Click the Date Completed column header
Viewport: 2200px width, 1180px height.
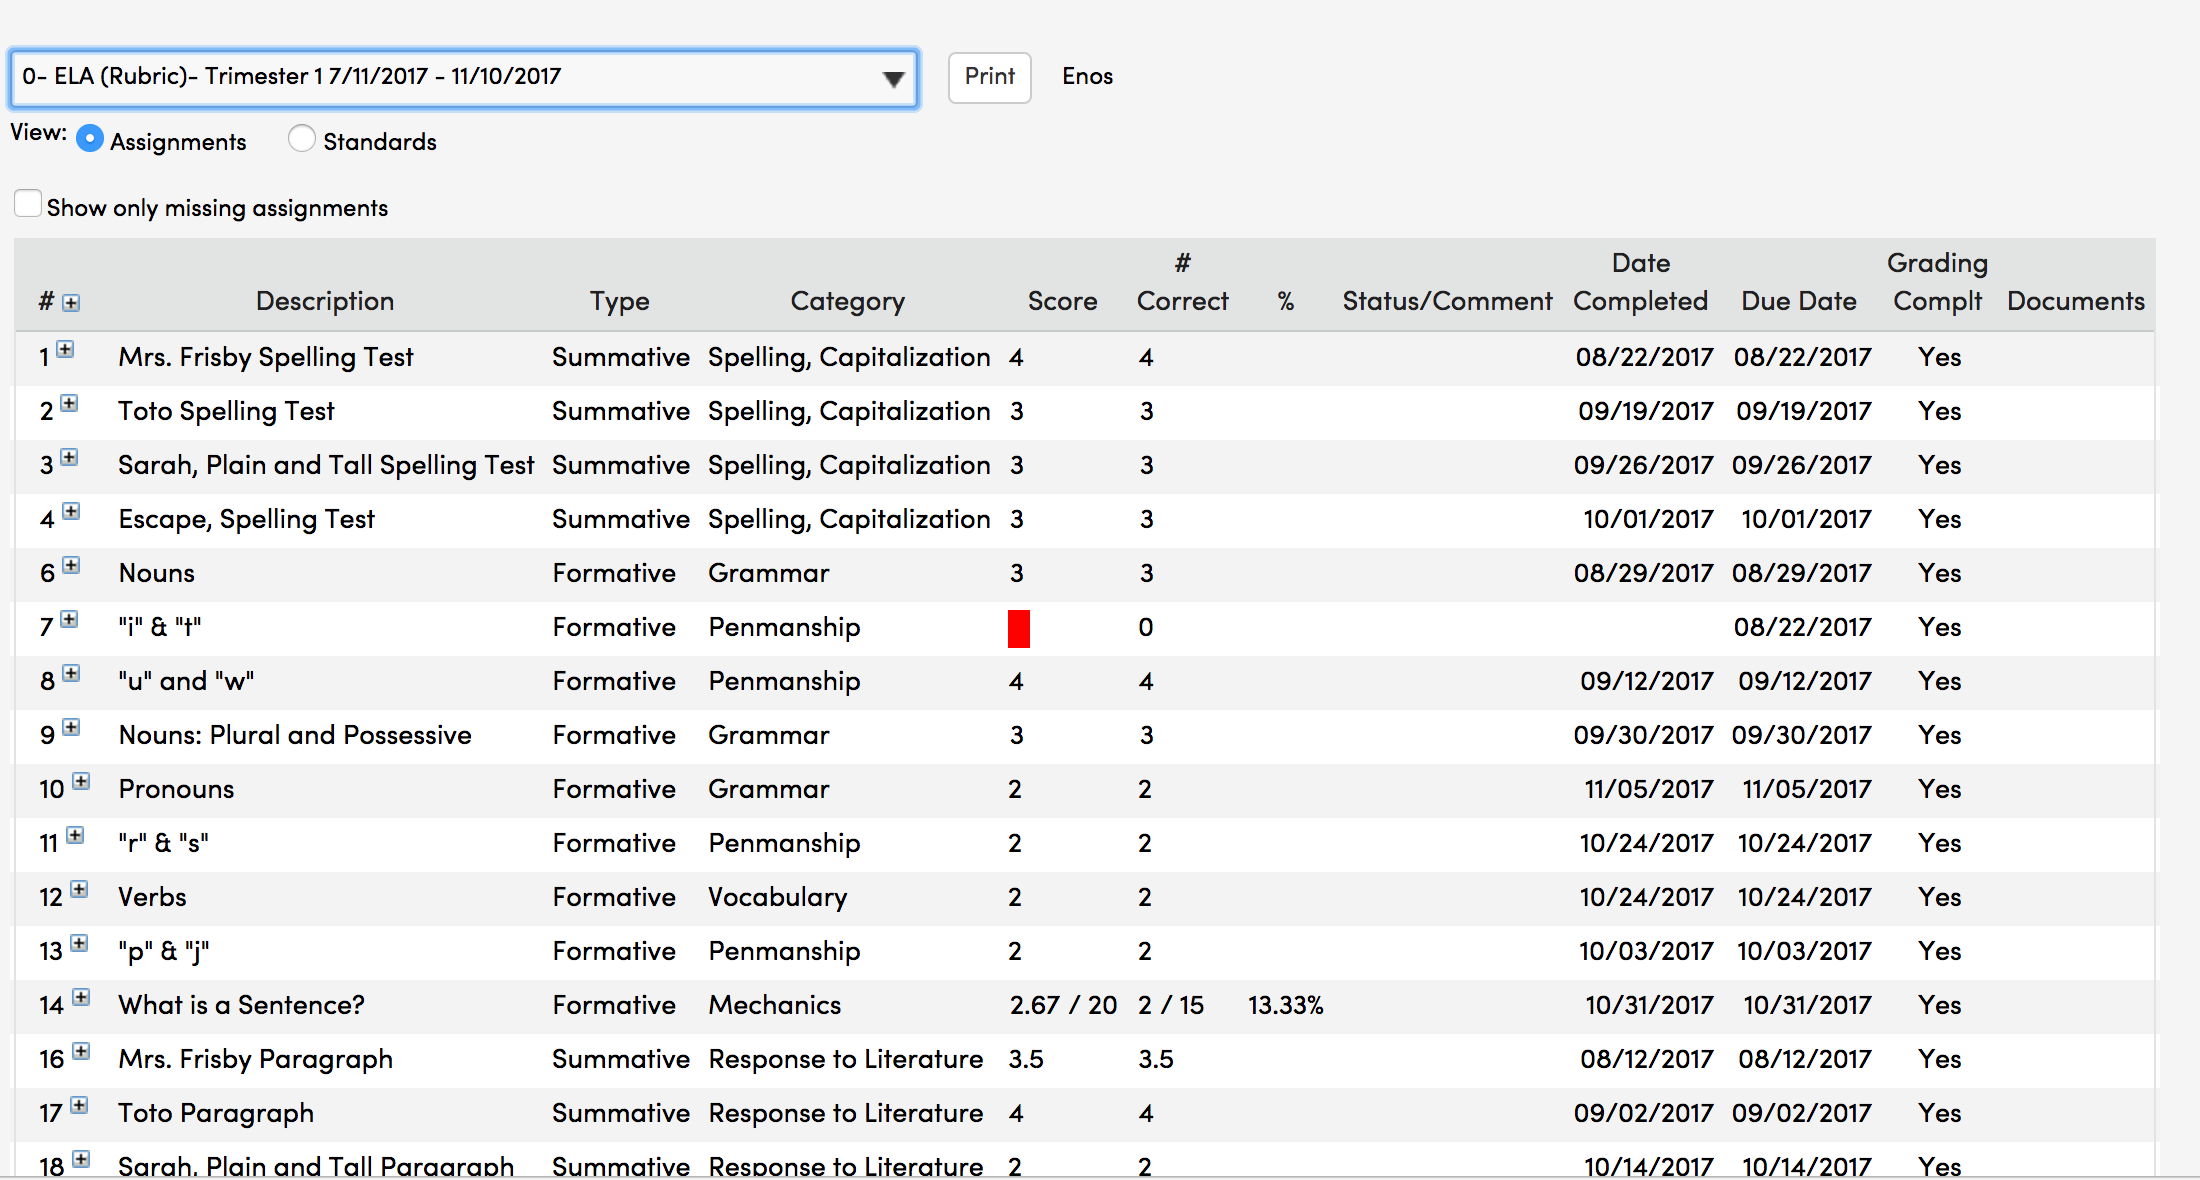point(1640,282)
